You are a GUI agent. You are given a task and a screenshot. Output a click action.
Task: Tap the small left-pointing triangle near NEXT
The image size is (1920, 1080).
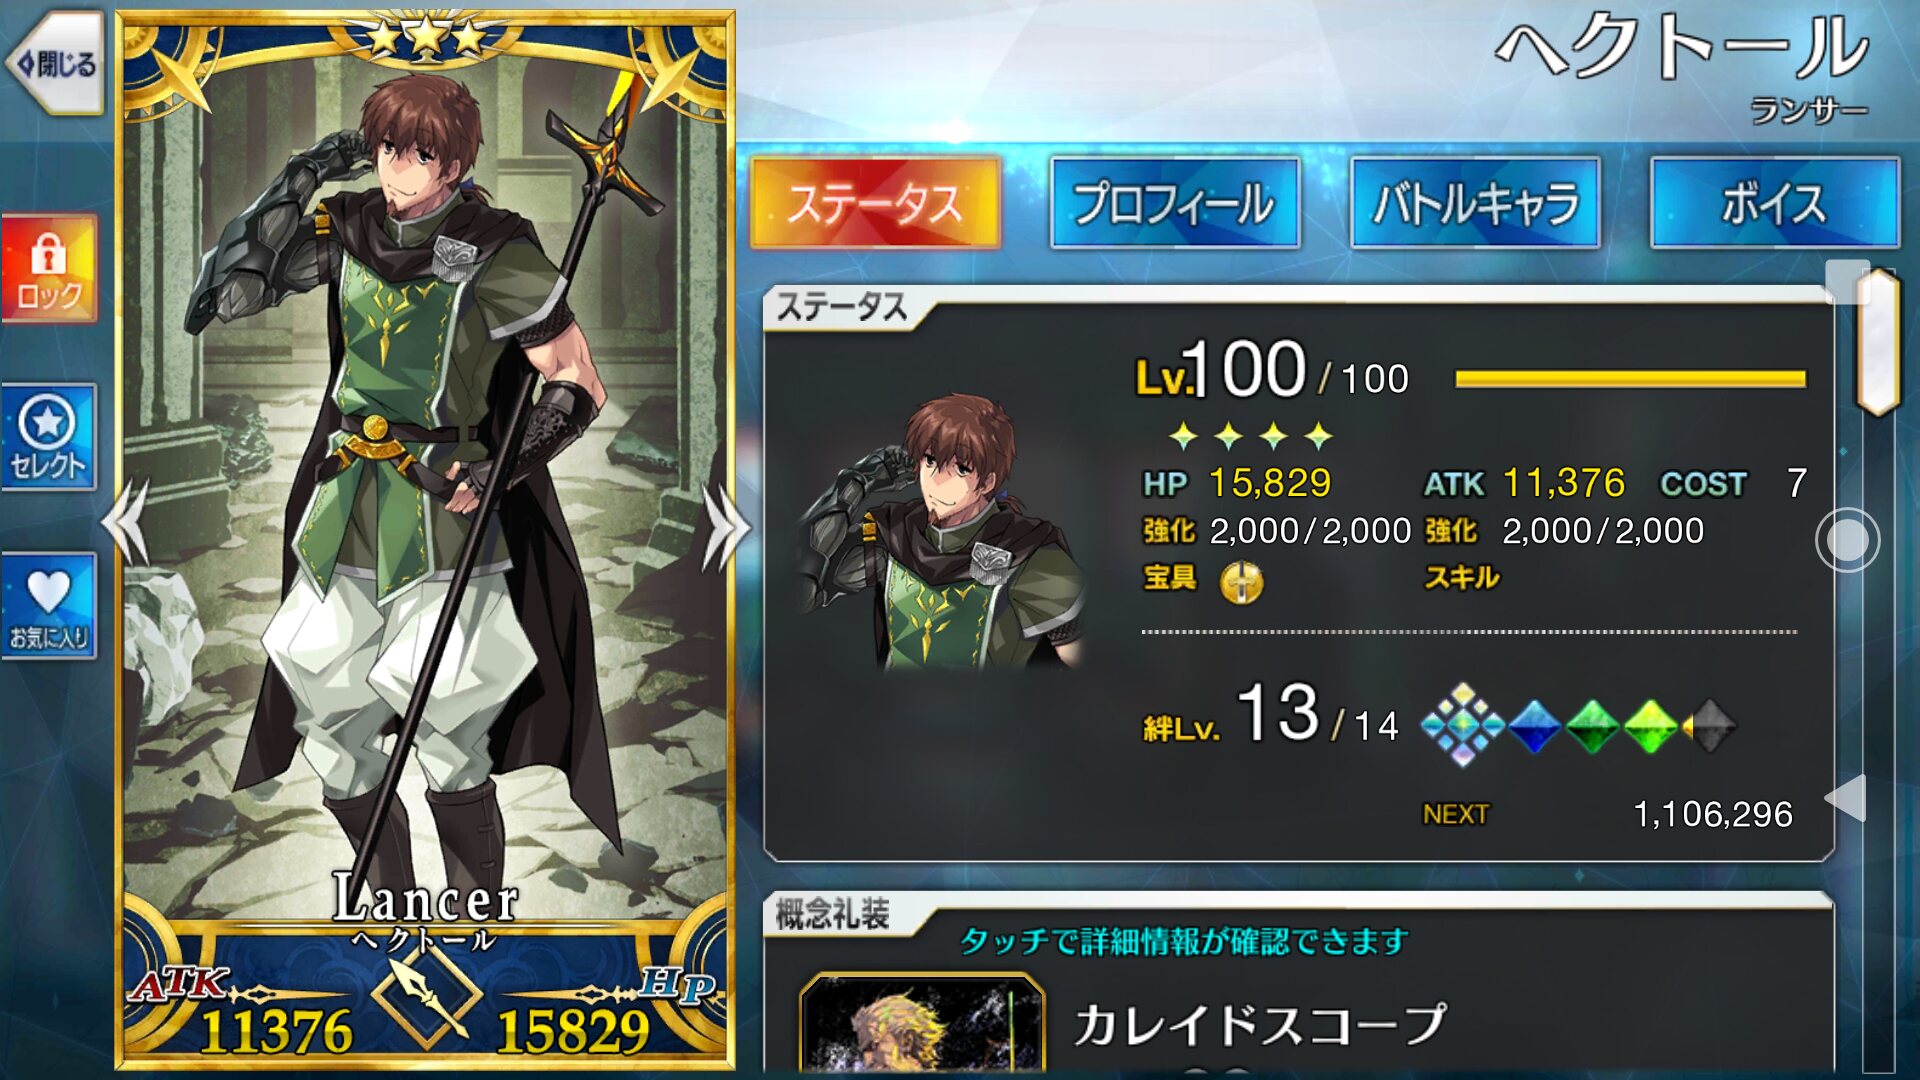click(1846, 798)
